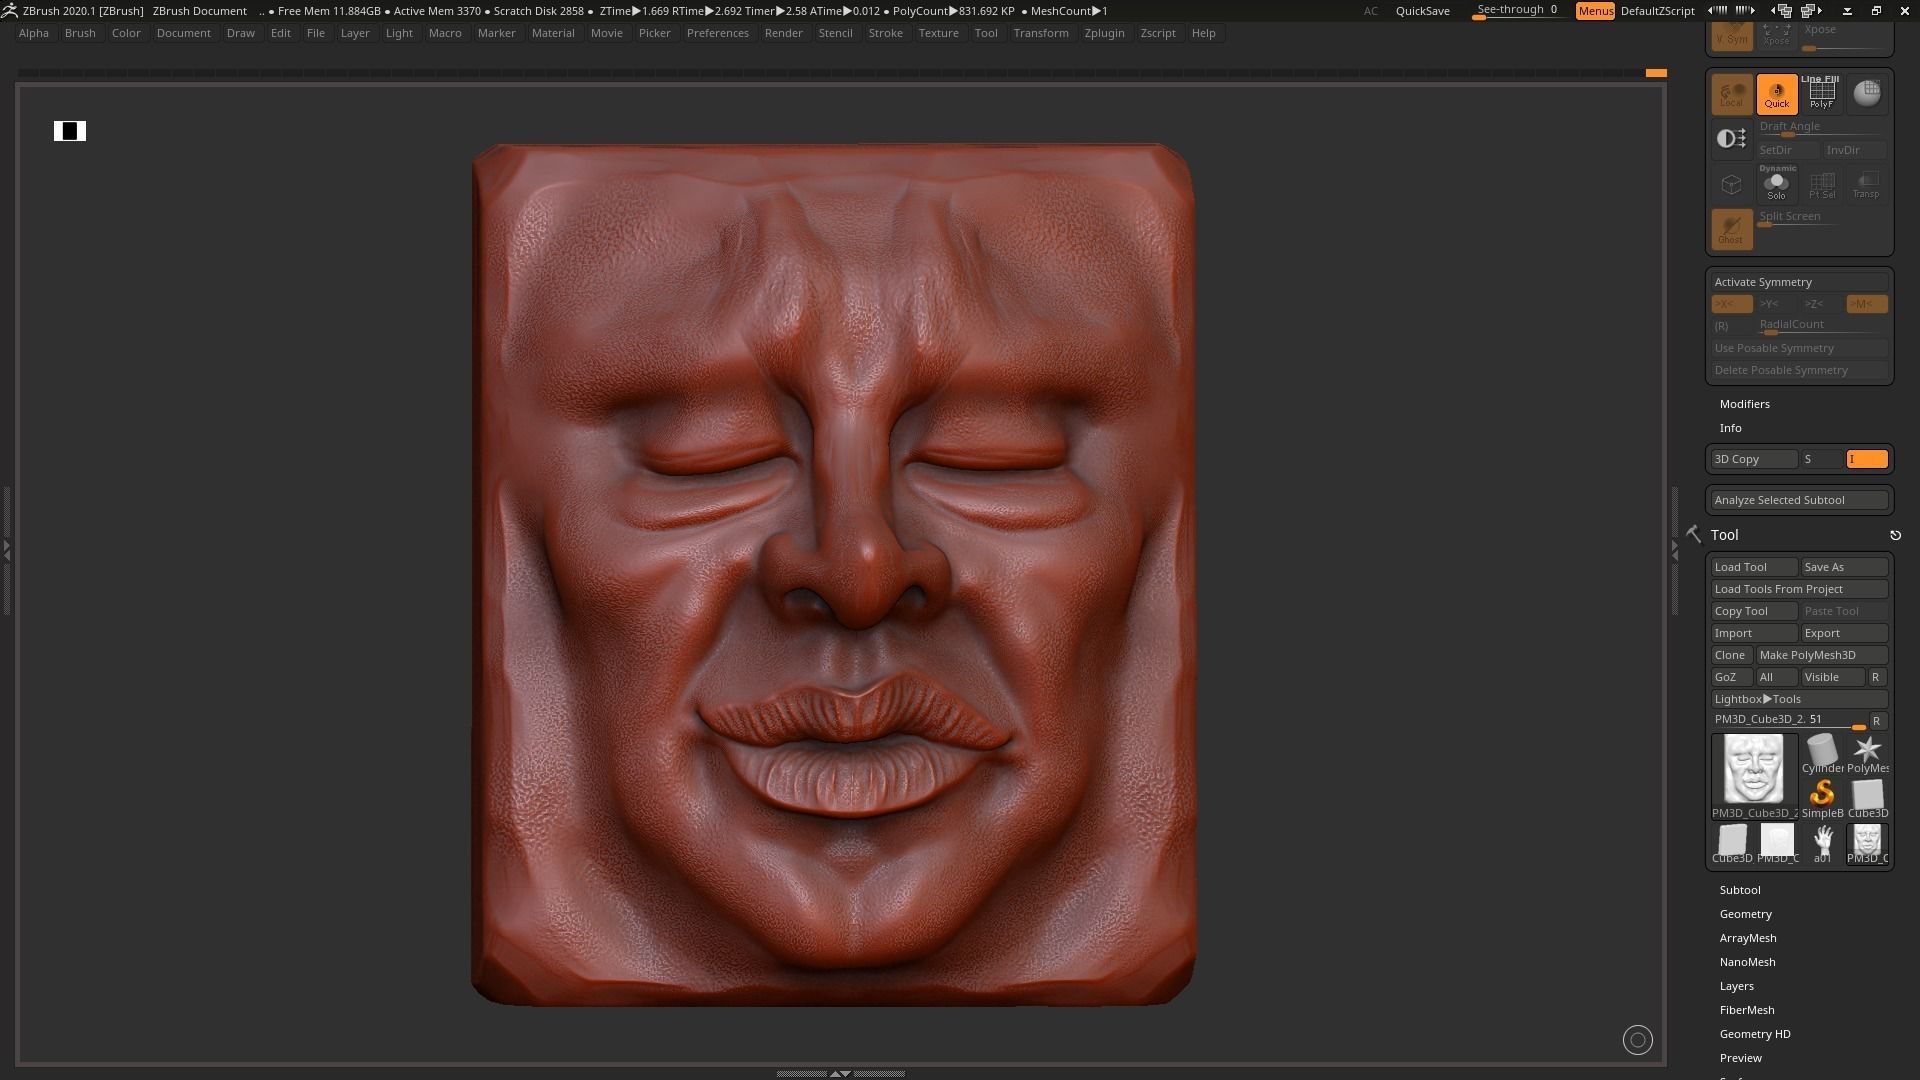Click the Xpose icon button
Image resolution: width=1920 pixels, height=1080 pixels.
pos(1777,35)
